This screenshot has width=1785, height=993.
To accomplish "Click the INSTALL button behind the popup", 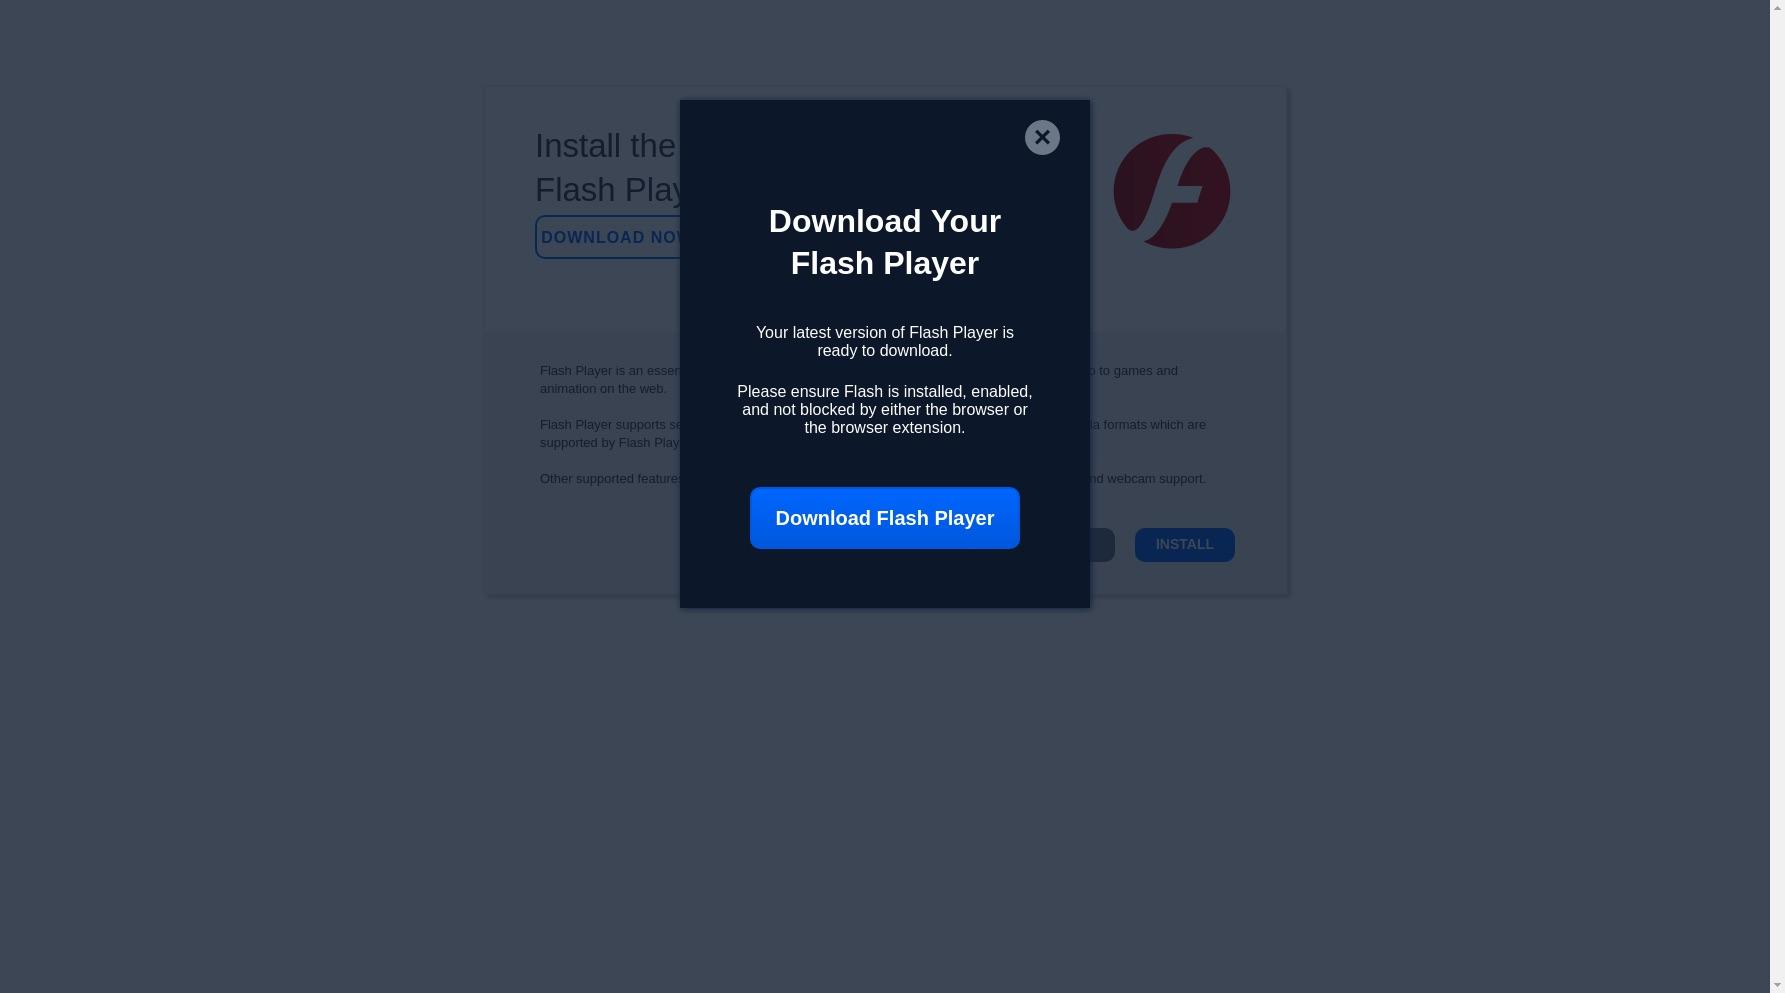I will (1185, 545).
